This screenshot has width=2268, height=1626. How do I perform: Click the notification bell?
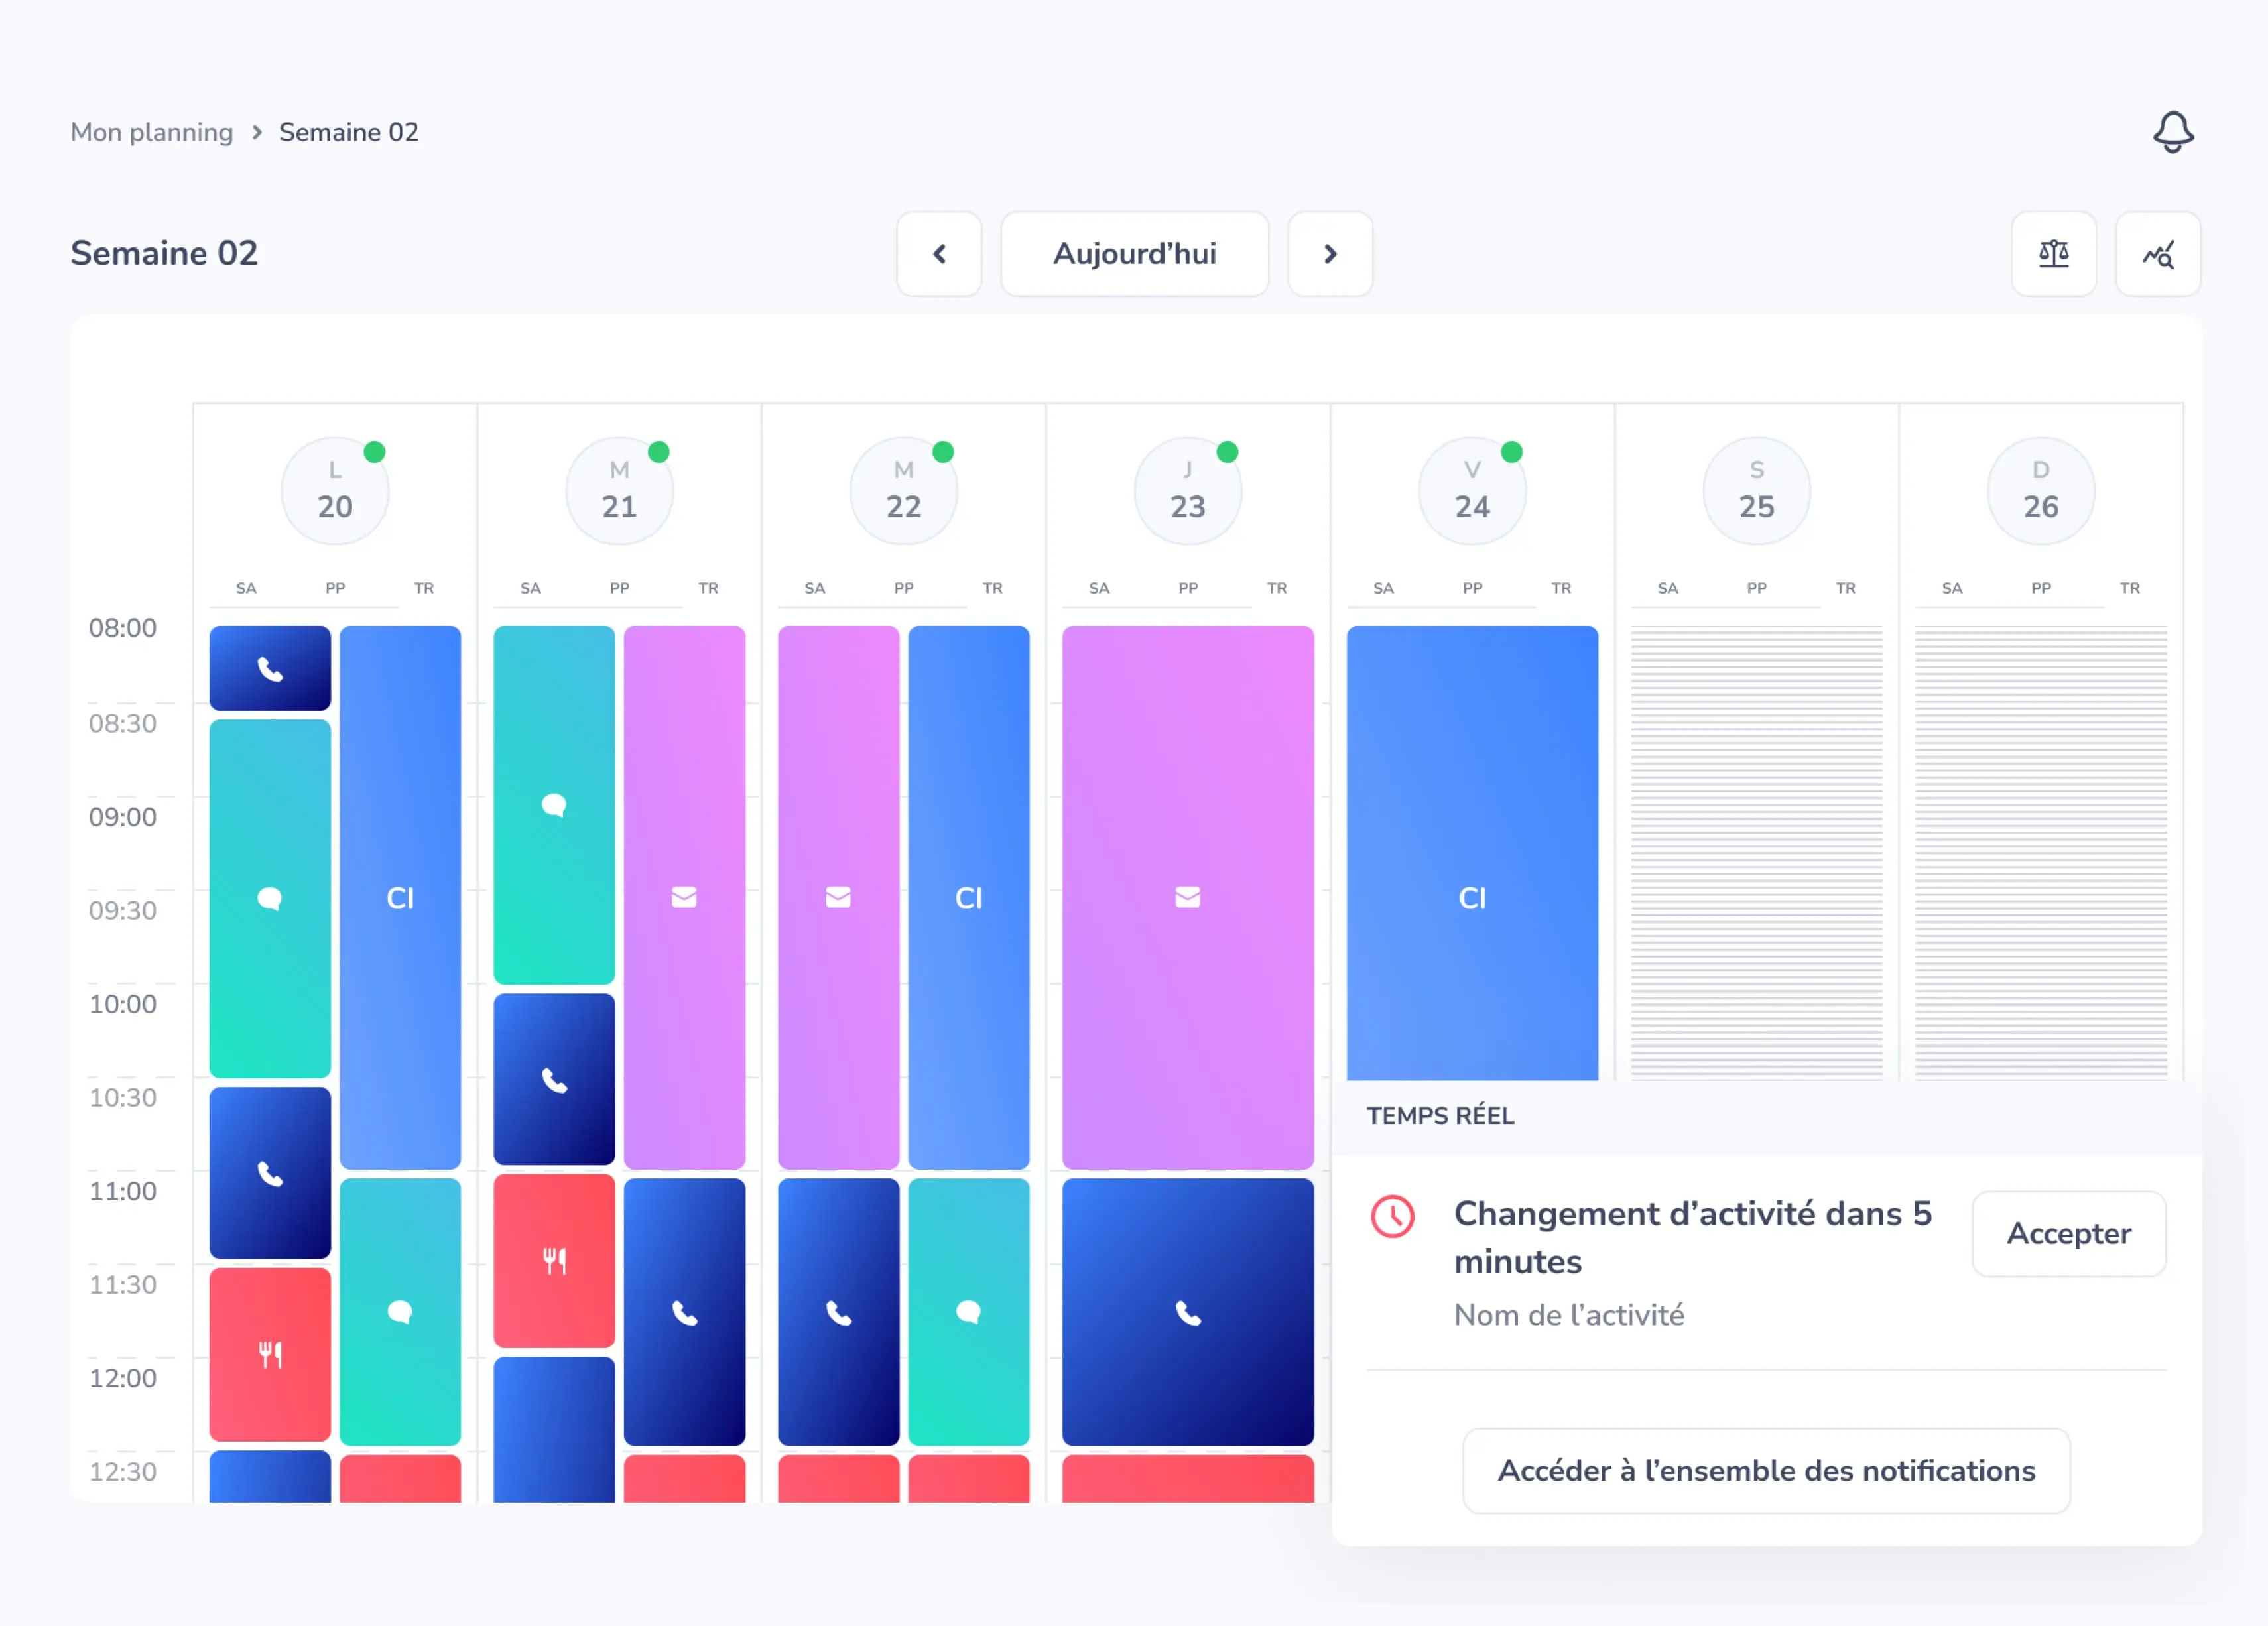click(x=2172, y=131)
